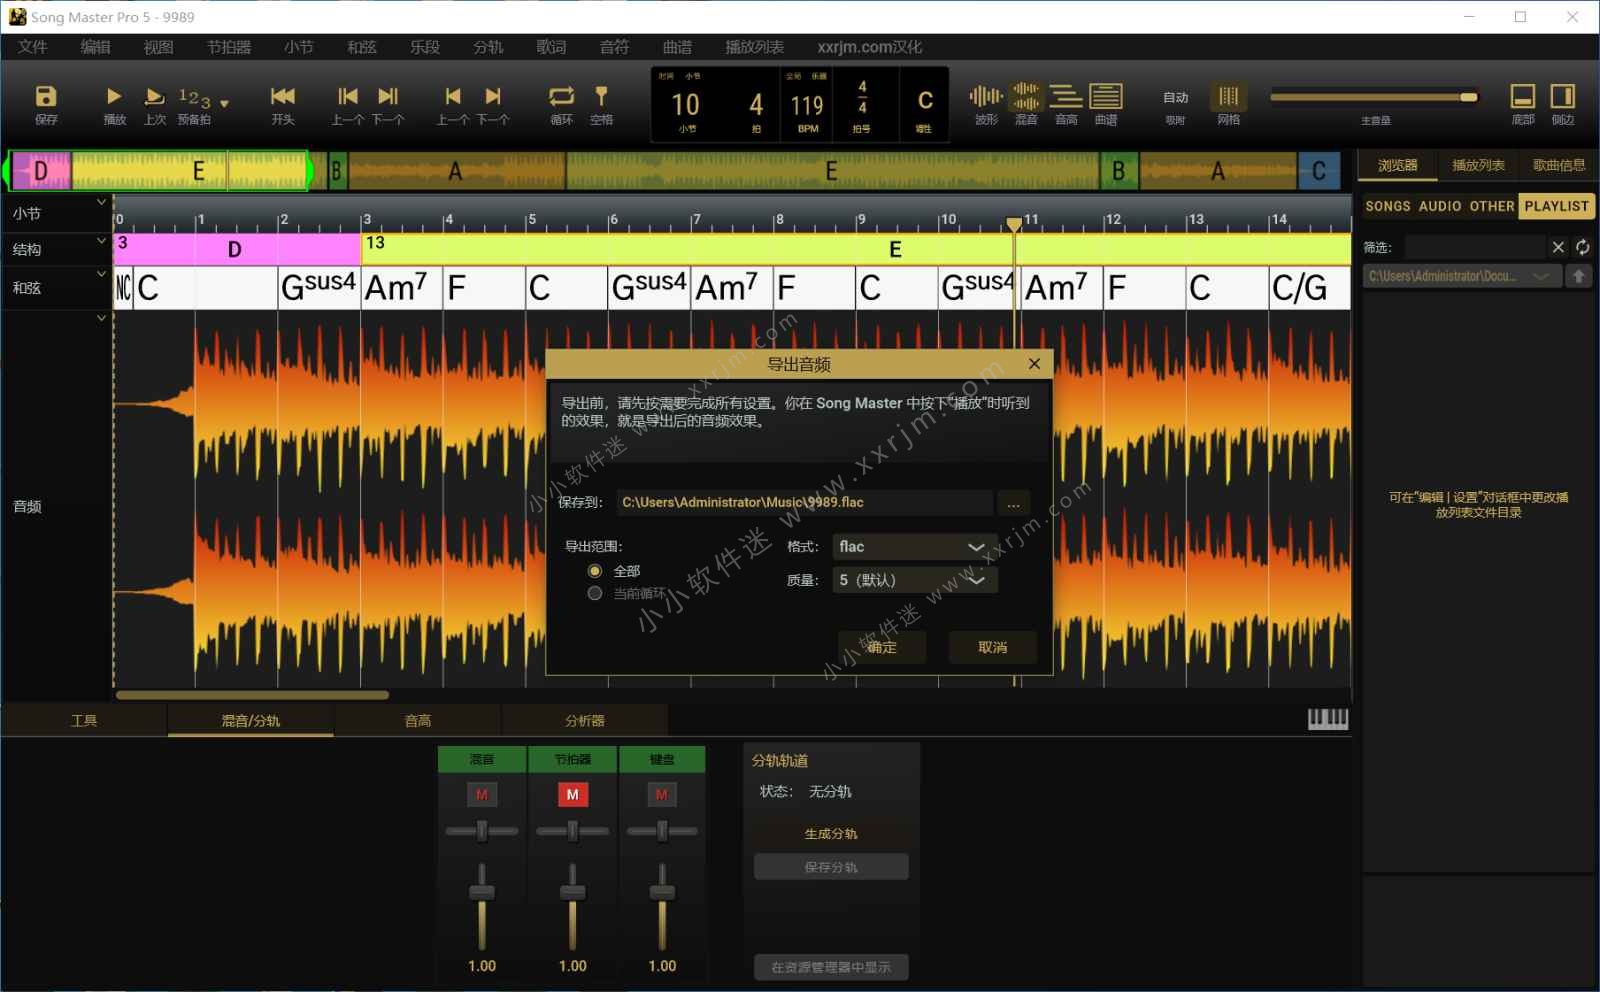
Task: Open the 节拍器 menu
Action: [x=229, y=47]
